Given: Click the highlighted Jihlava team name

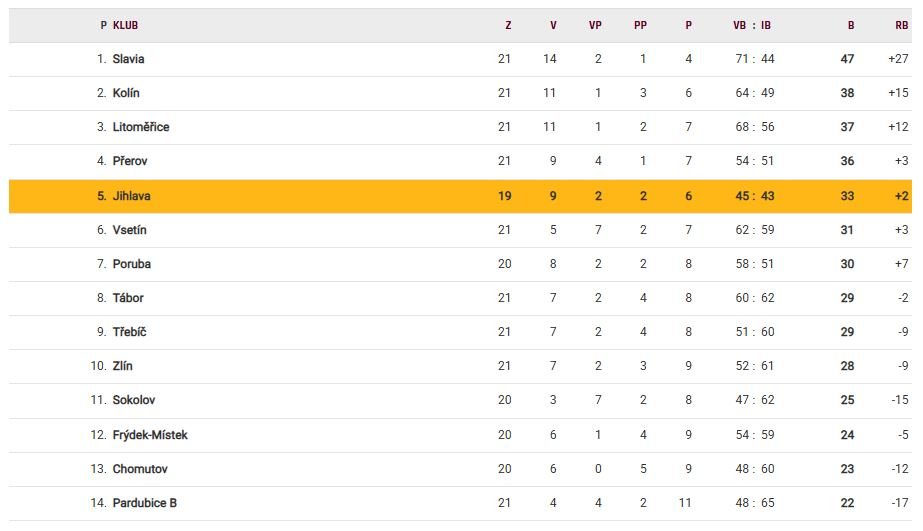Looking at the screenshot, I should (x=131, y=196).
